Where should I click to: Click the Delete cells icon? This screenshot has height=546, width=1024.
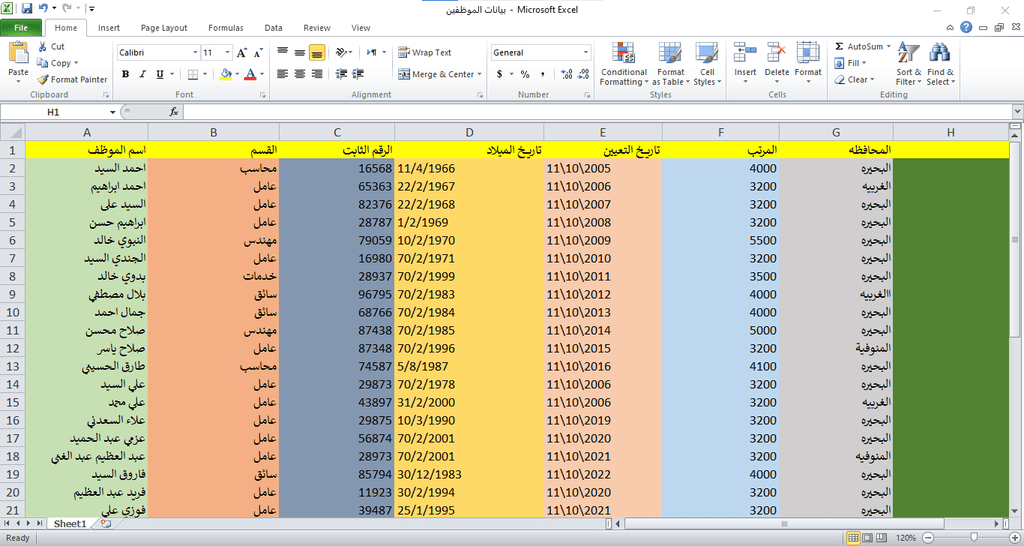776,53
